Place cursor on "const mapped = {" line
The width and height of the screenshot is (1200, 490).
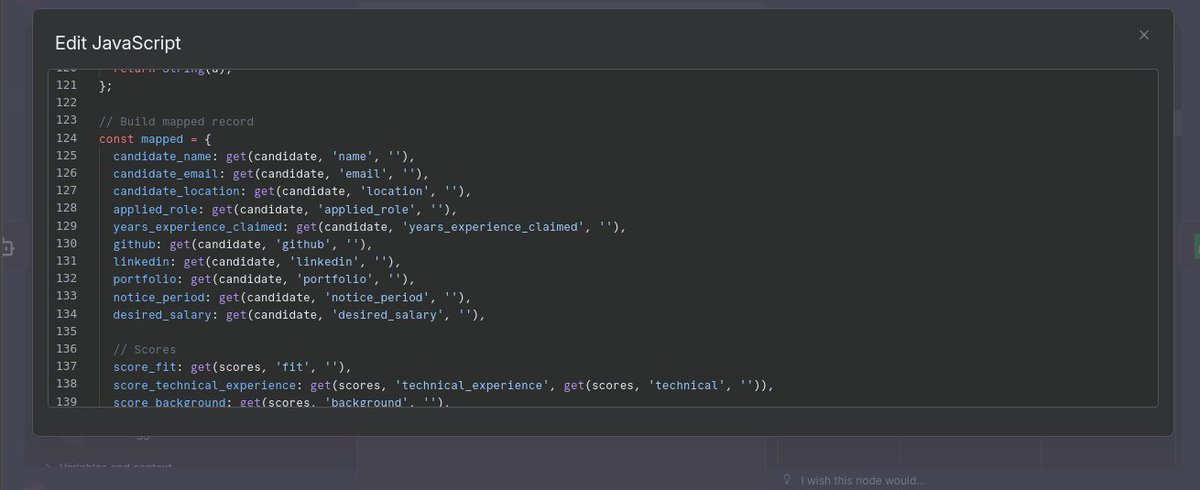pyautogui.click(x=155, y=139)
